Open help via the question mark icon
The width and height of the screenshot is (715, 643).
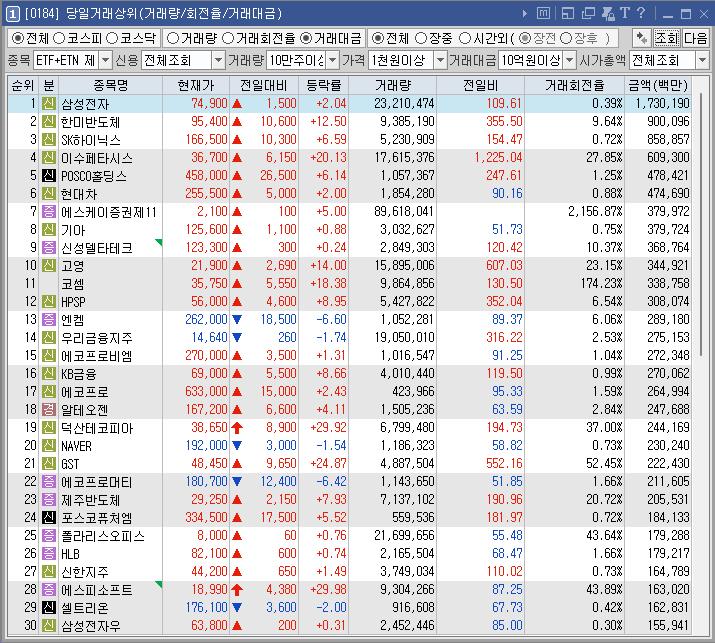[641, 13]
